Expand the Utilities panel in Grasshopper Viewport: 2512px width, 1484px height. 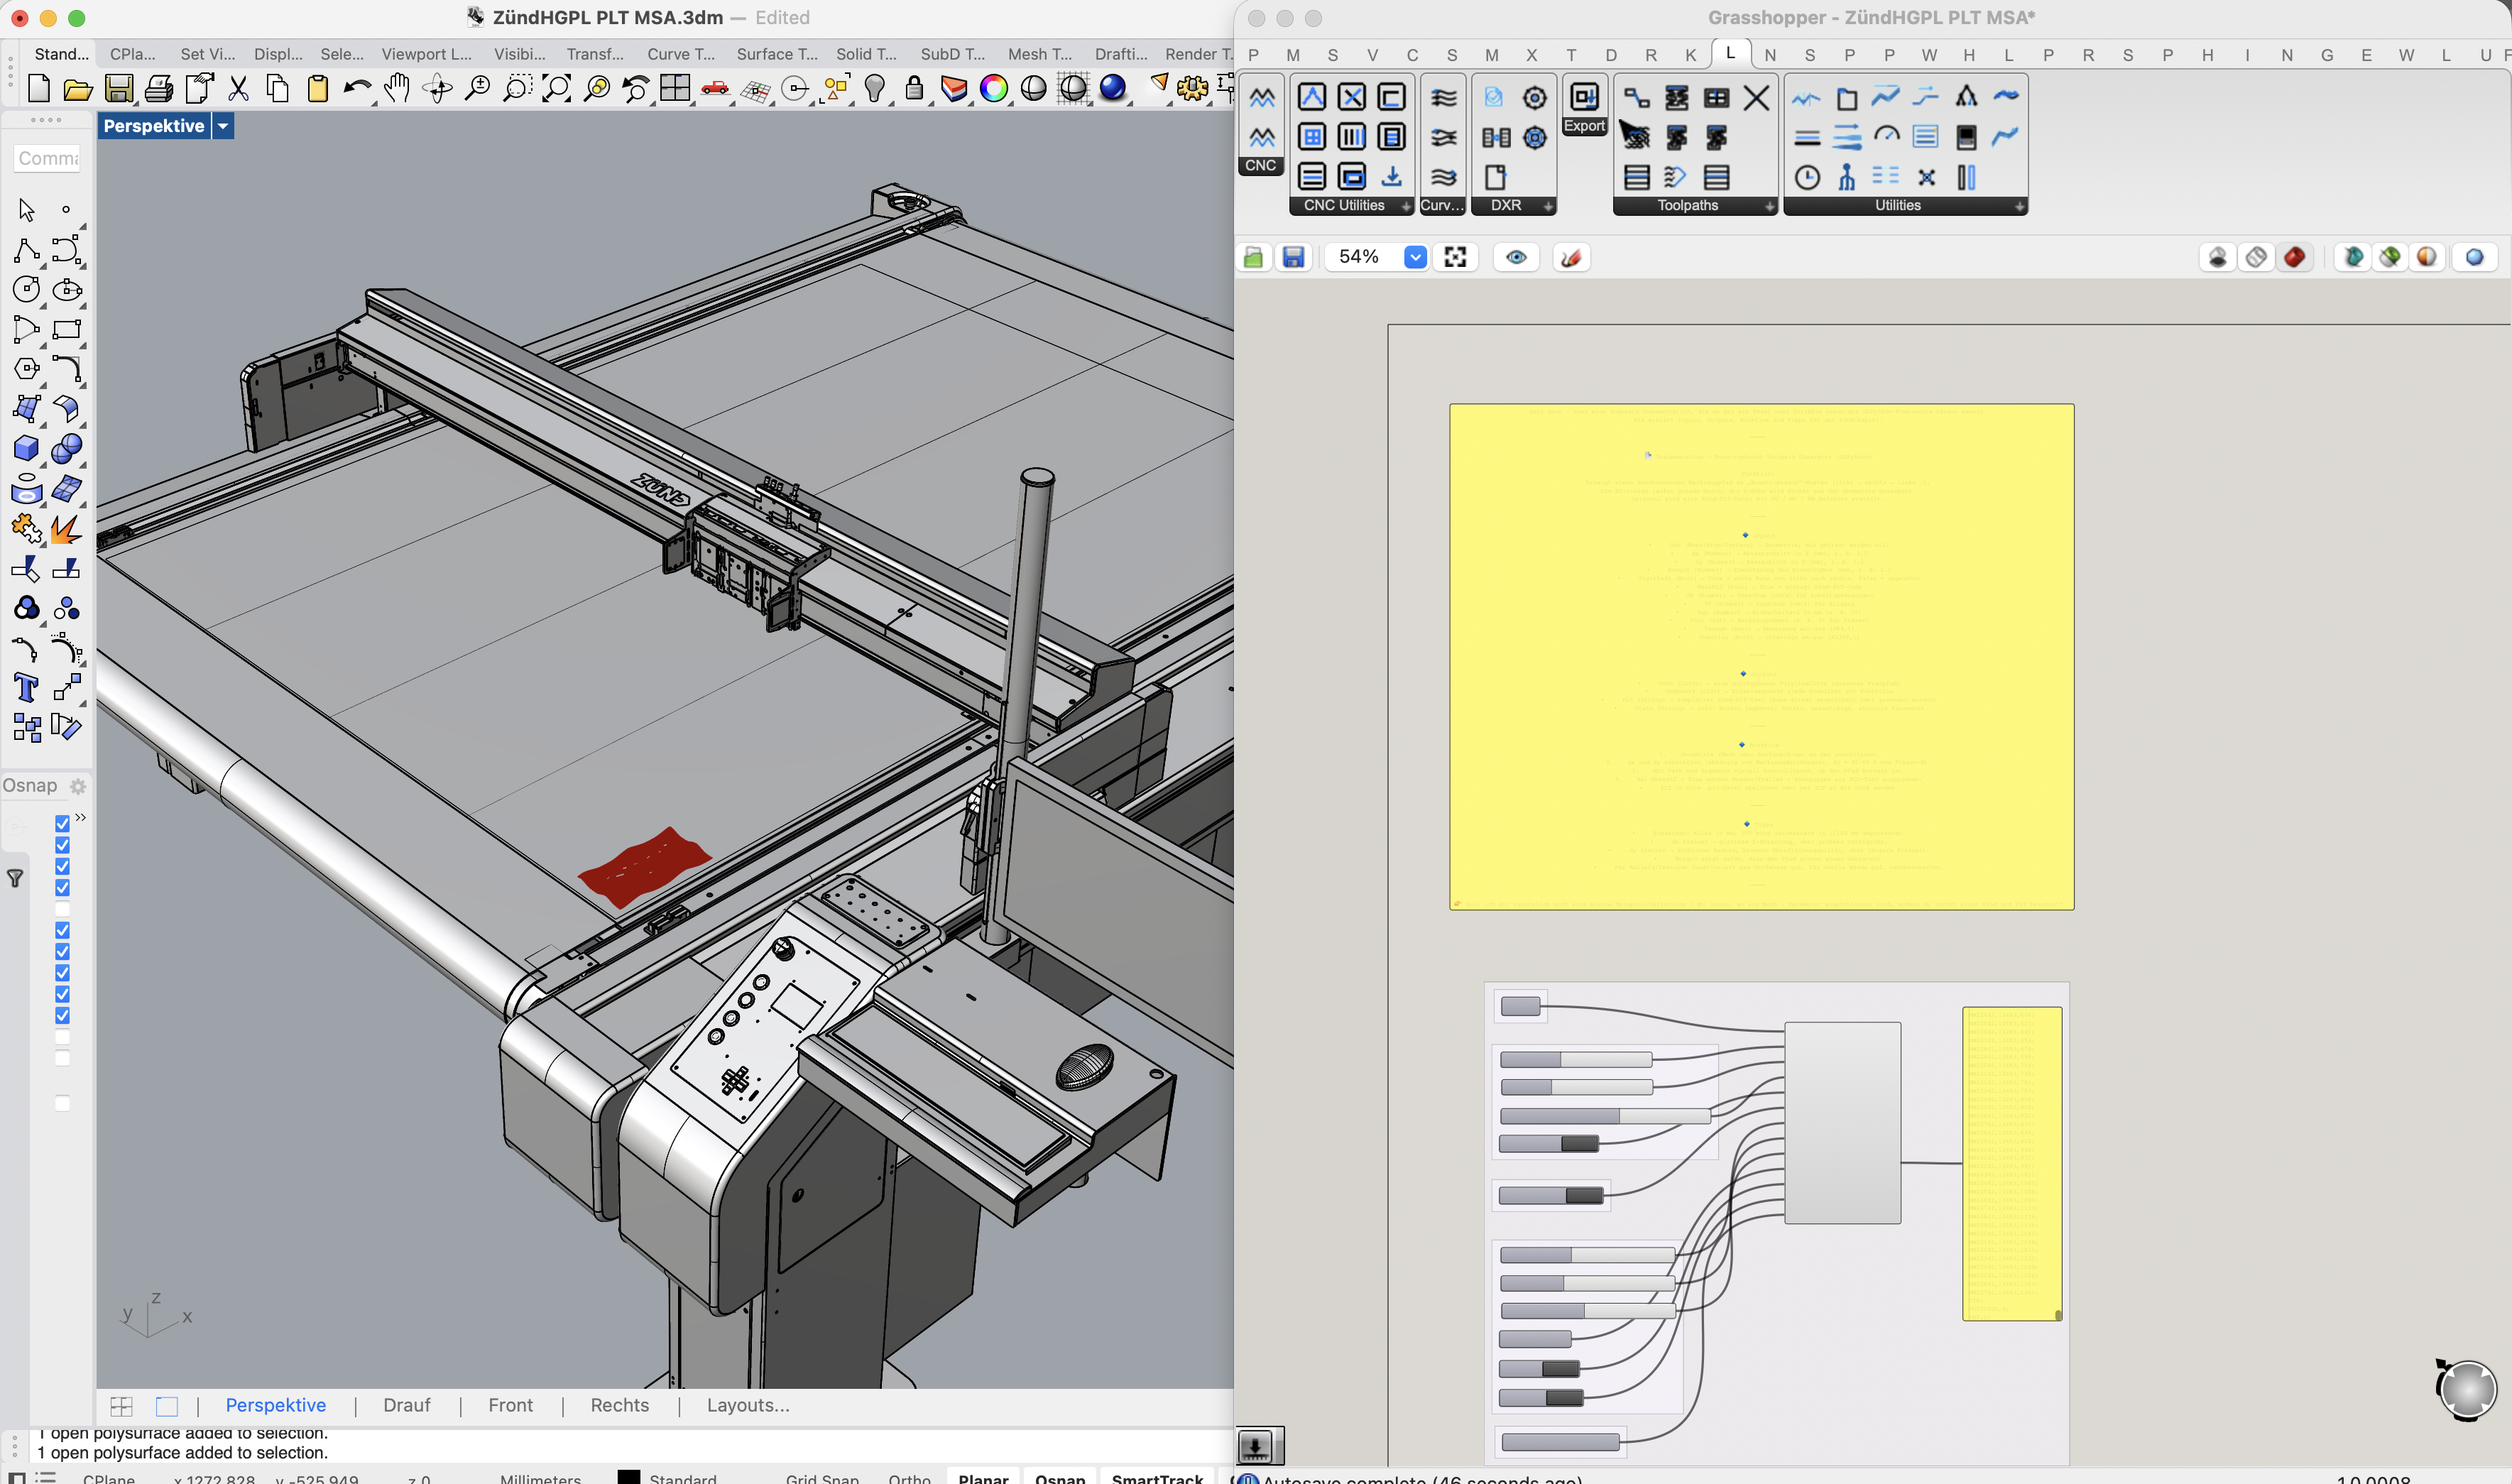point(2019,206)
